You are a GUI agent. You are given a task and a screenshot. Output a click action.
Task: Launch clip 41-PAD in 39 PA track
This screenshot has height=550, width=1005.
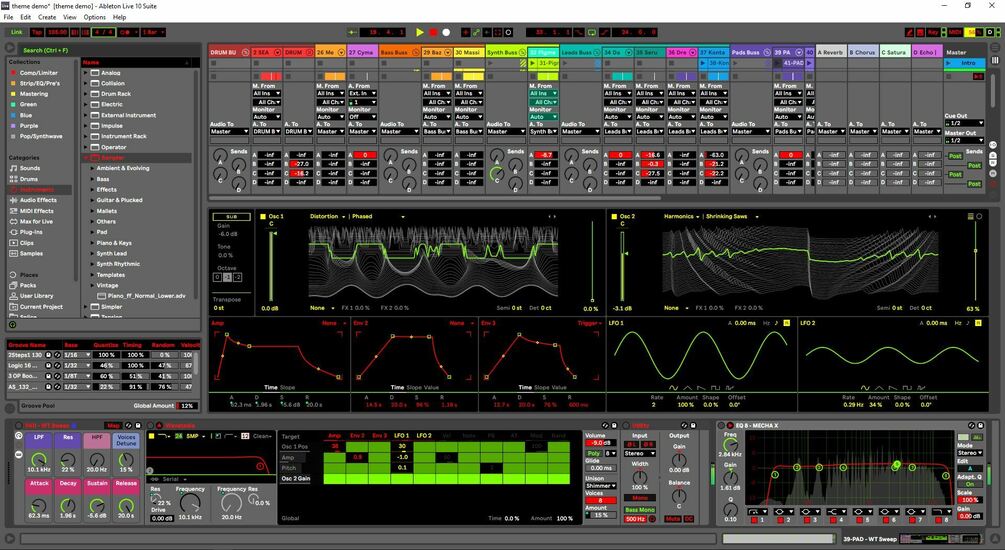[x=777, y=63]
